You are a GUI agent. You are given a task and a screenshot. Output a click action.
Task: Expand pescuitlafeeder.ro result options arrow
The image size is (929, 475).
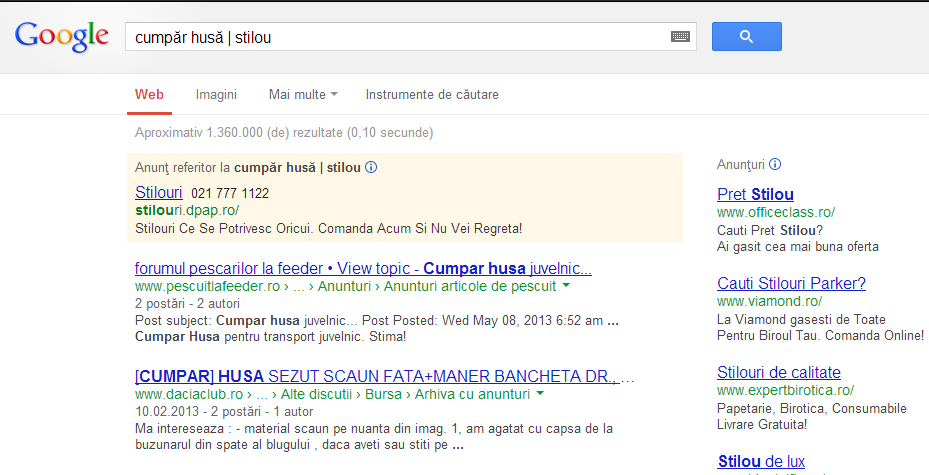click(567, 286)
